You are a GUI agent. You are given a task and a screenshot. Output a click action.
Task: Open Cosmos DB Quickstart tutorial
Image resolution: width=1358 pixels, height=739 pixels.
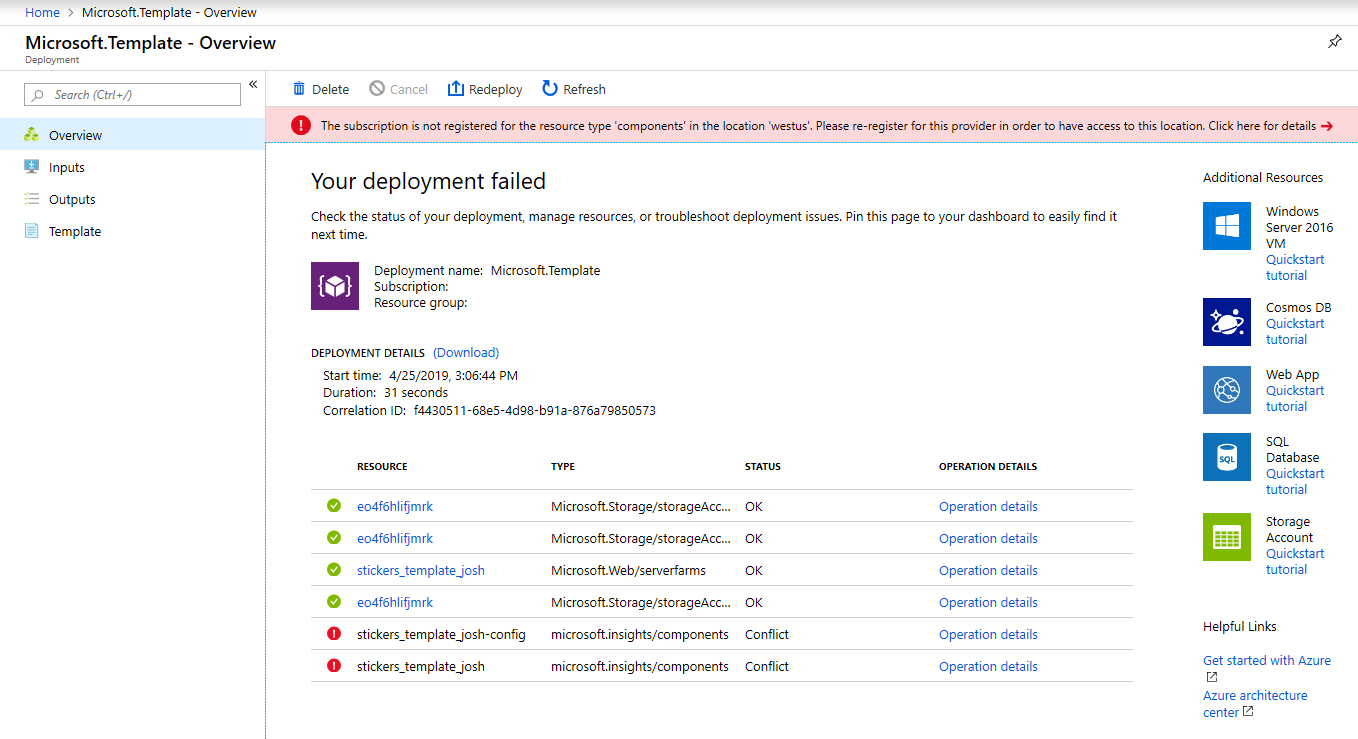coord(1295,331)
